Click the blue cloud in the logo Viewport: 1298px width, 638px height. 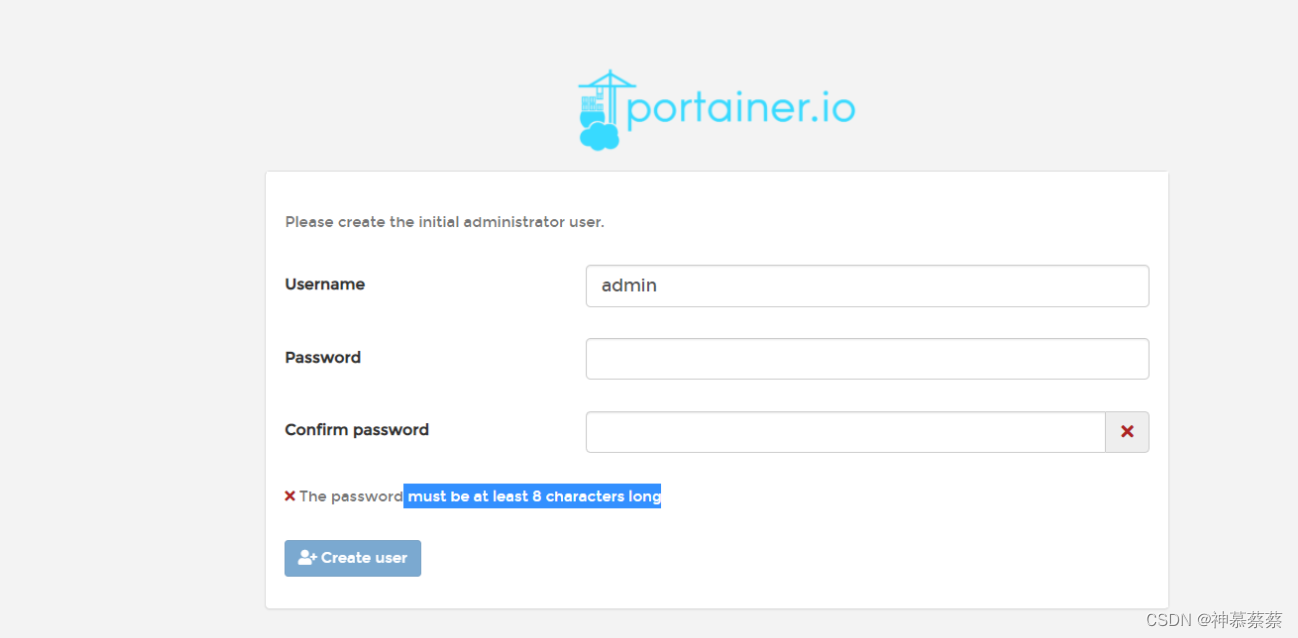point(599,137)
